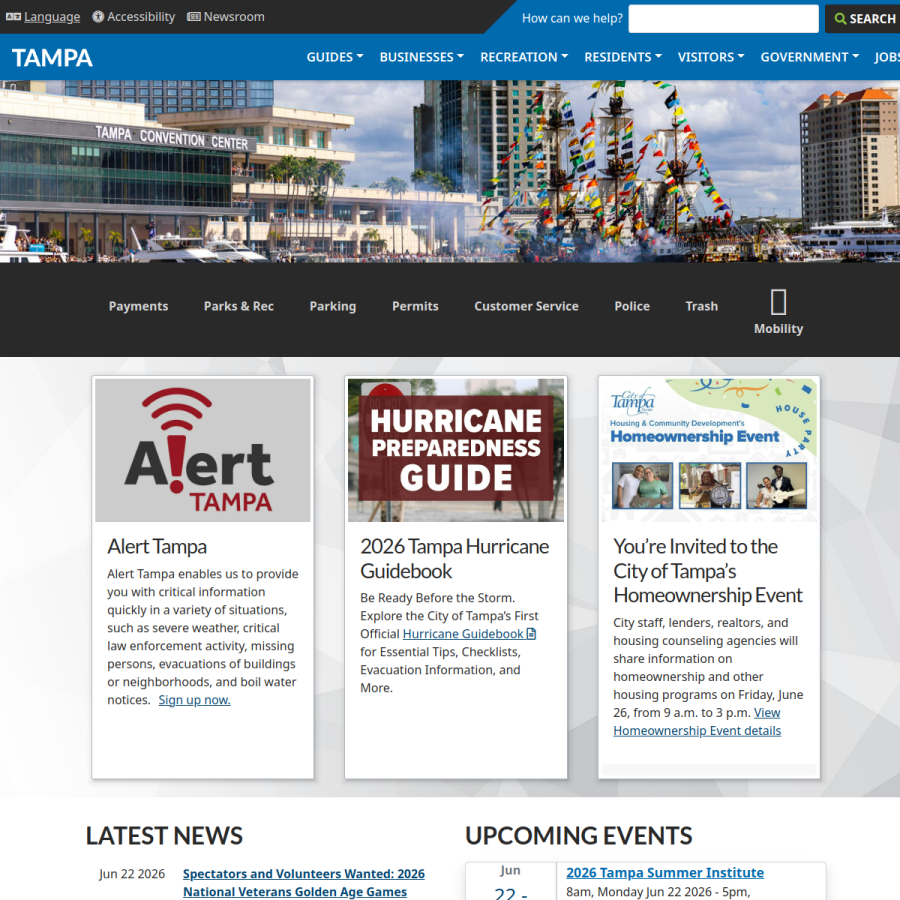Go to Payments quick link

click(138, 306)
